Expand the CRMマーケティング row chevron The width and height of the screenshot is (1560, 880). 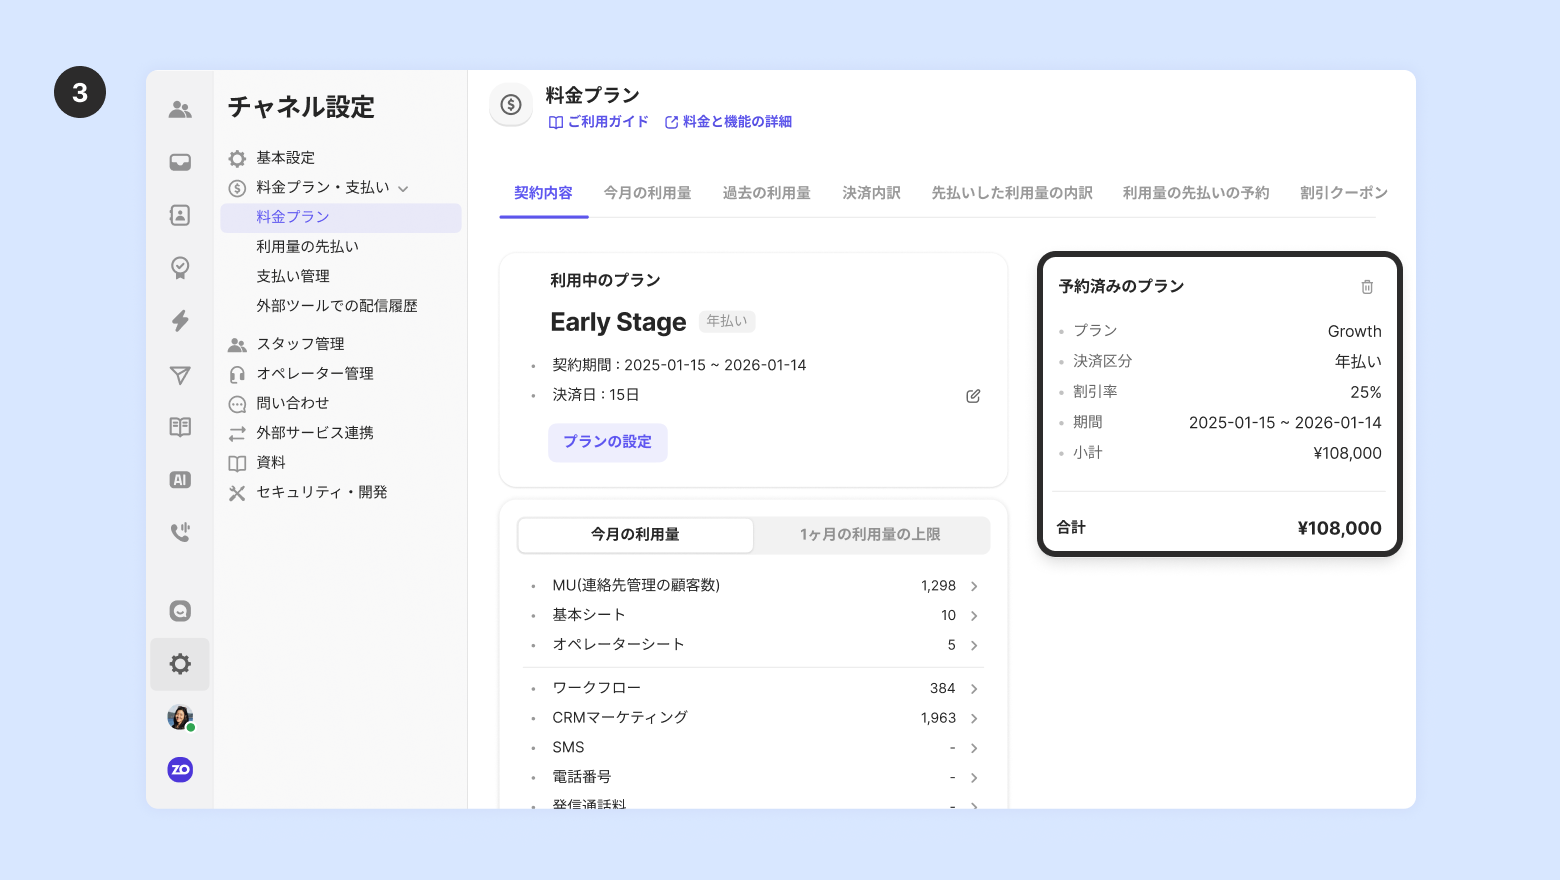click(974, 718)
